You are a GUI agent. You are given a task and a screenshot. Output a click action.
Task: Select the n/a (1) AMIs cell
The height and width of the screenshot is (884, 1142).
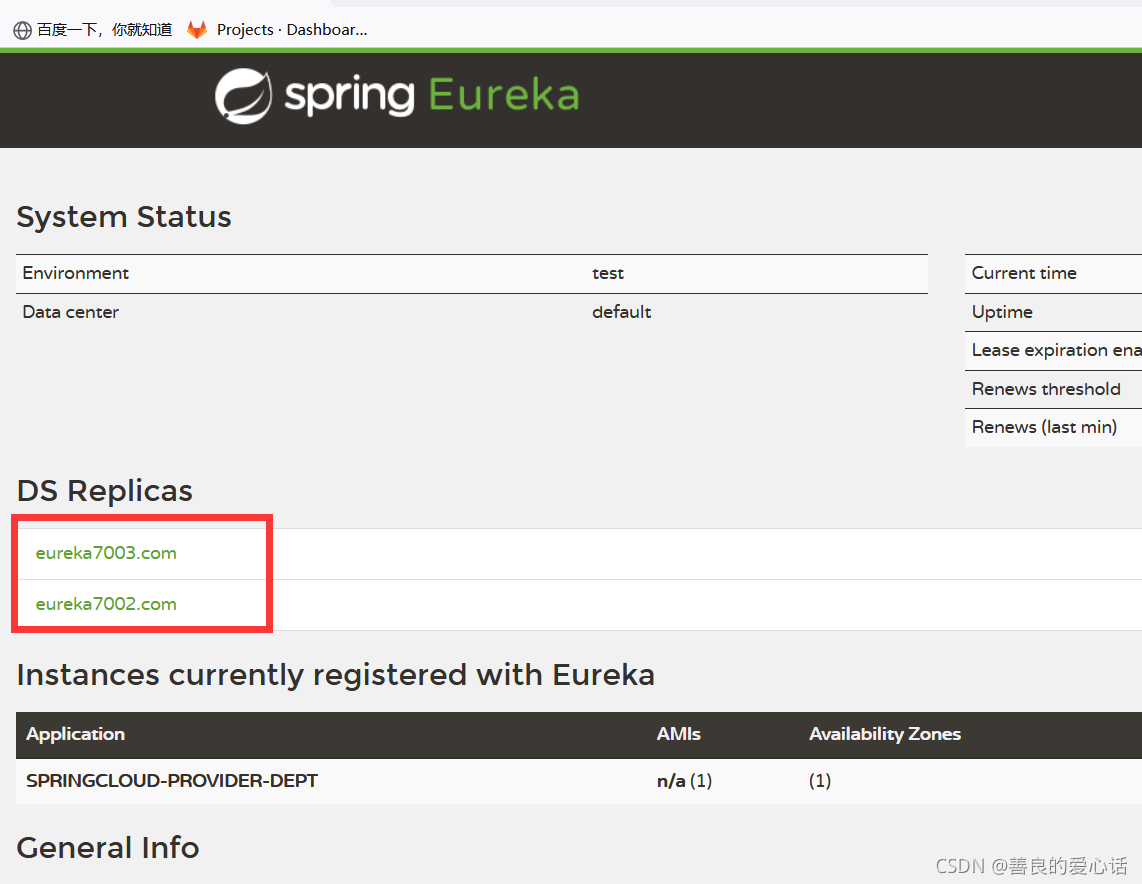[x=685, y=781]
